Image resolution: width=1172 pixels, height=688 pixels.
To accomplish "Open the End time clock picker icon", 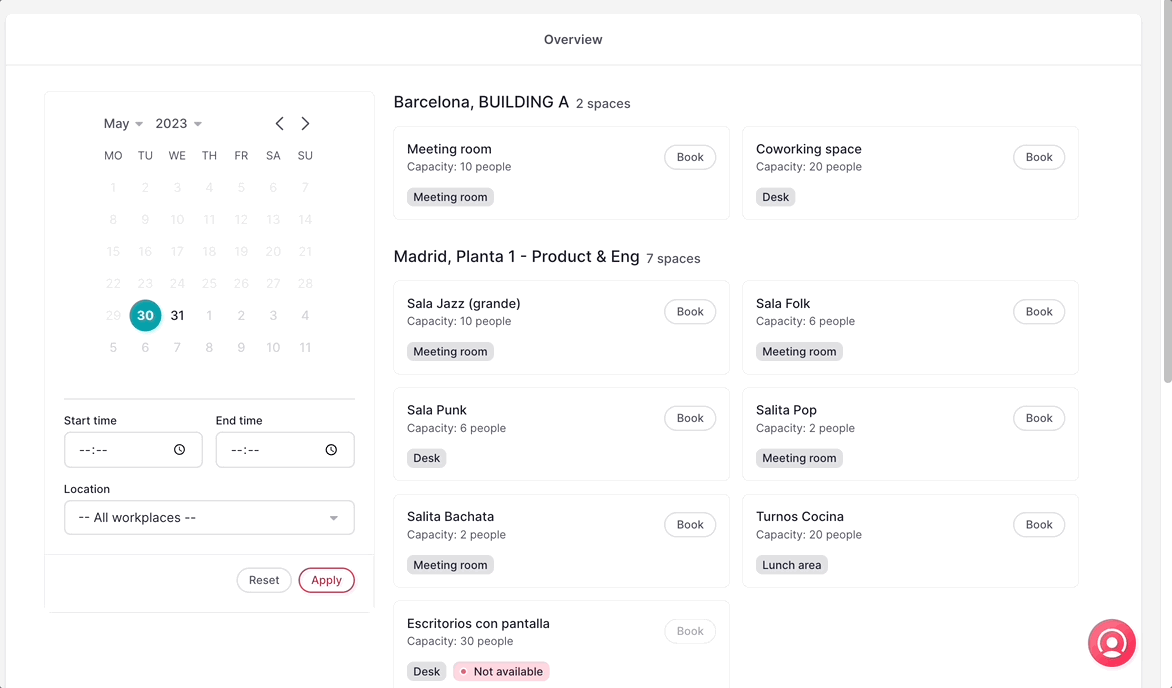I will pyautogui.click(x=331, y=450).
